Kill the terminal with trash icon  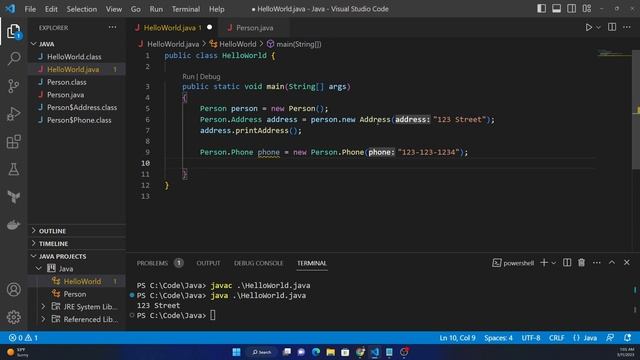click(581, 263)
